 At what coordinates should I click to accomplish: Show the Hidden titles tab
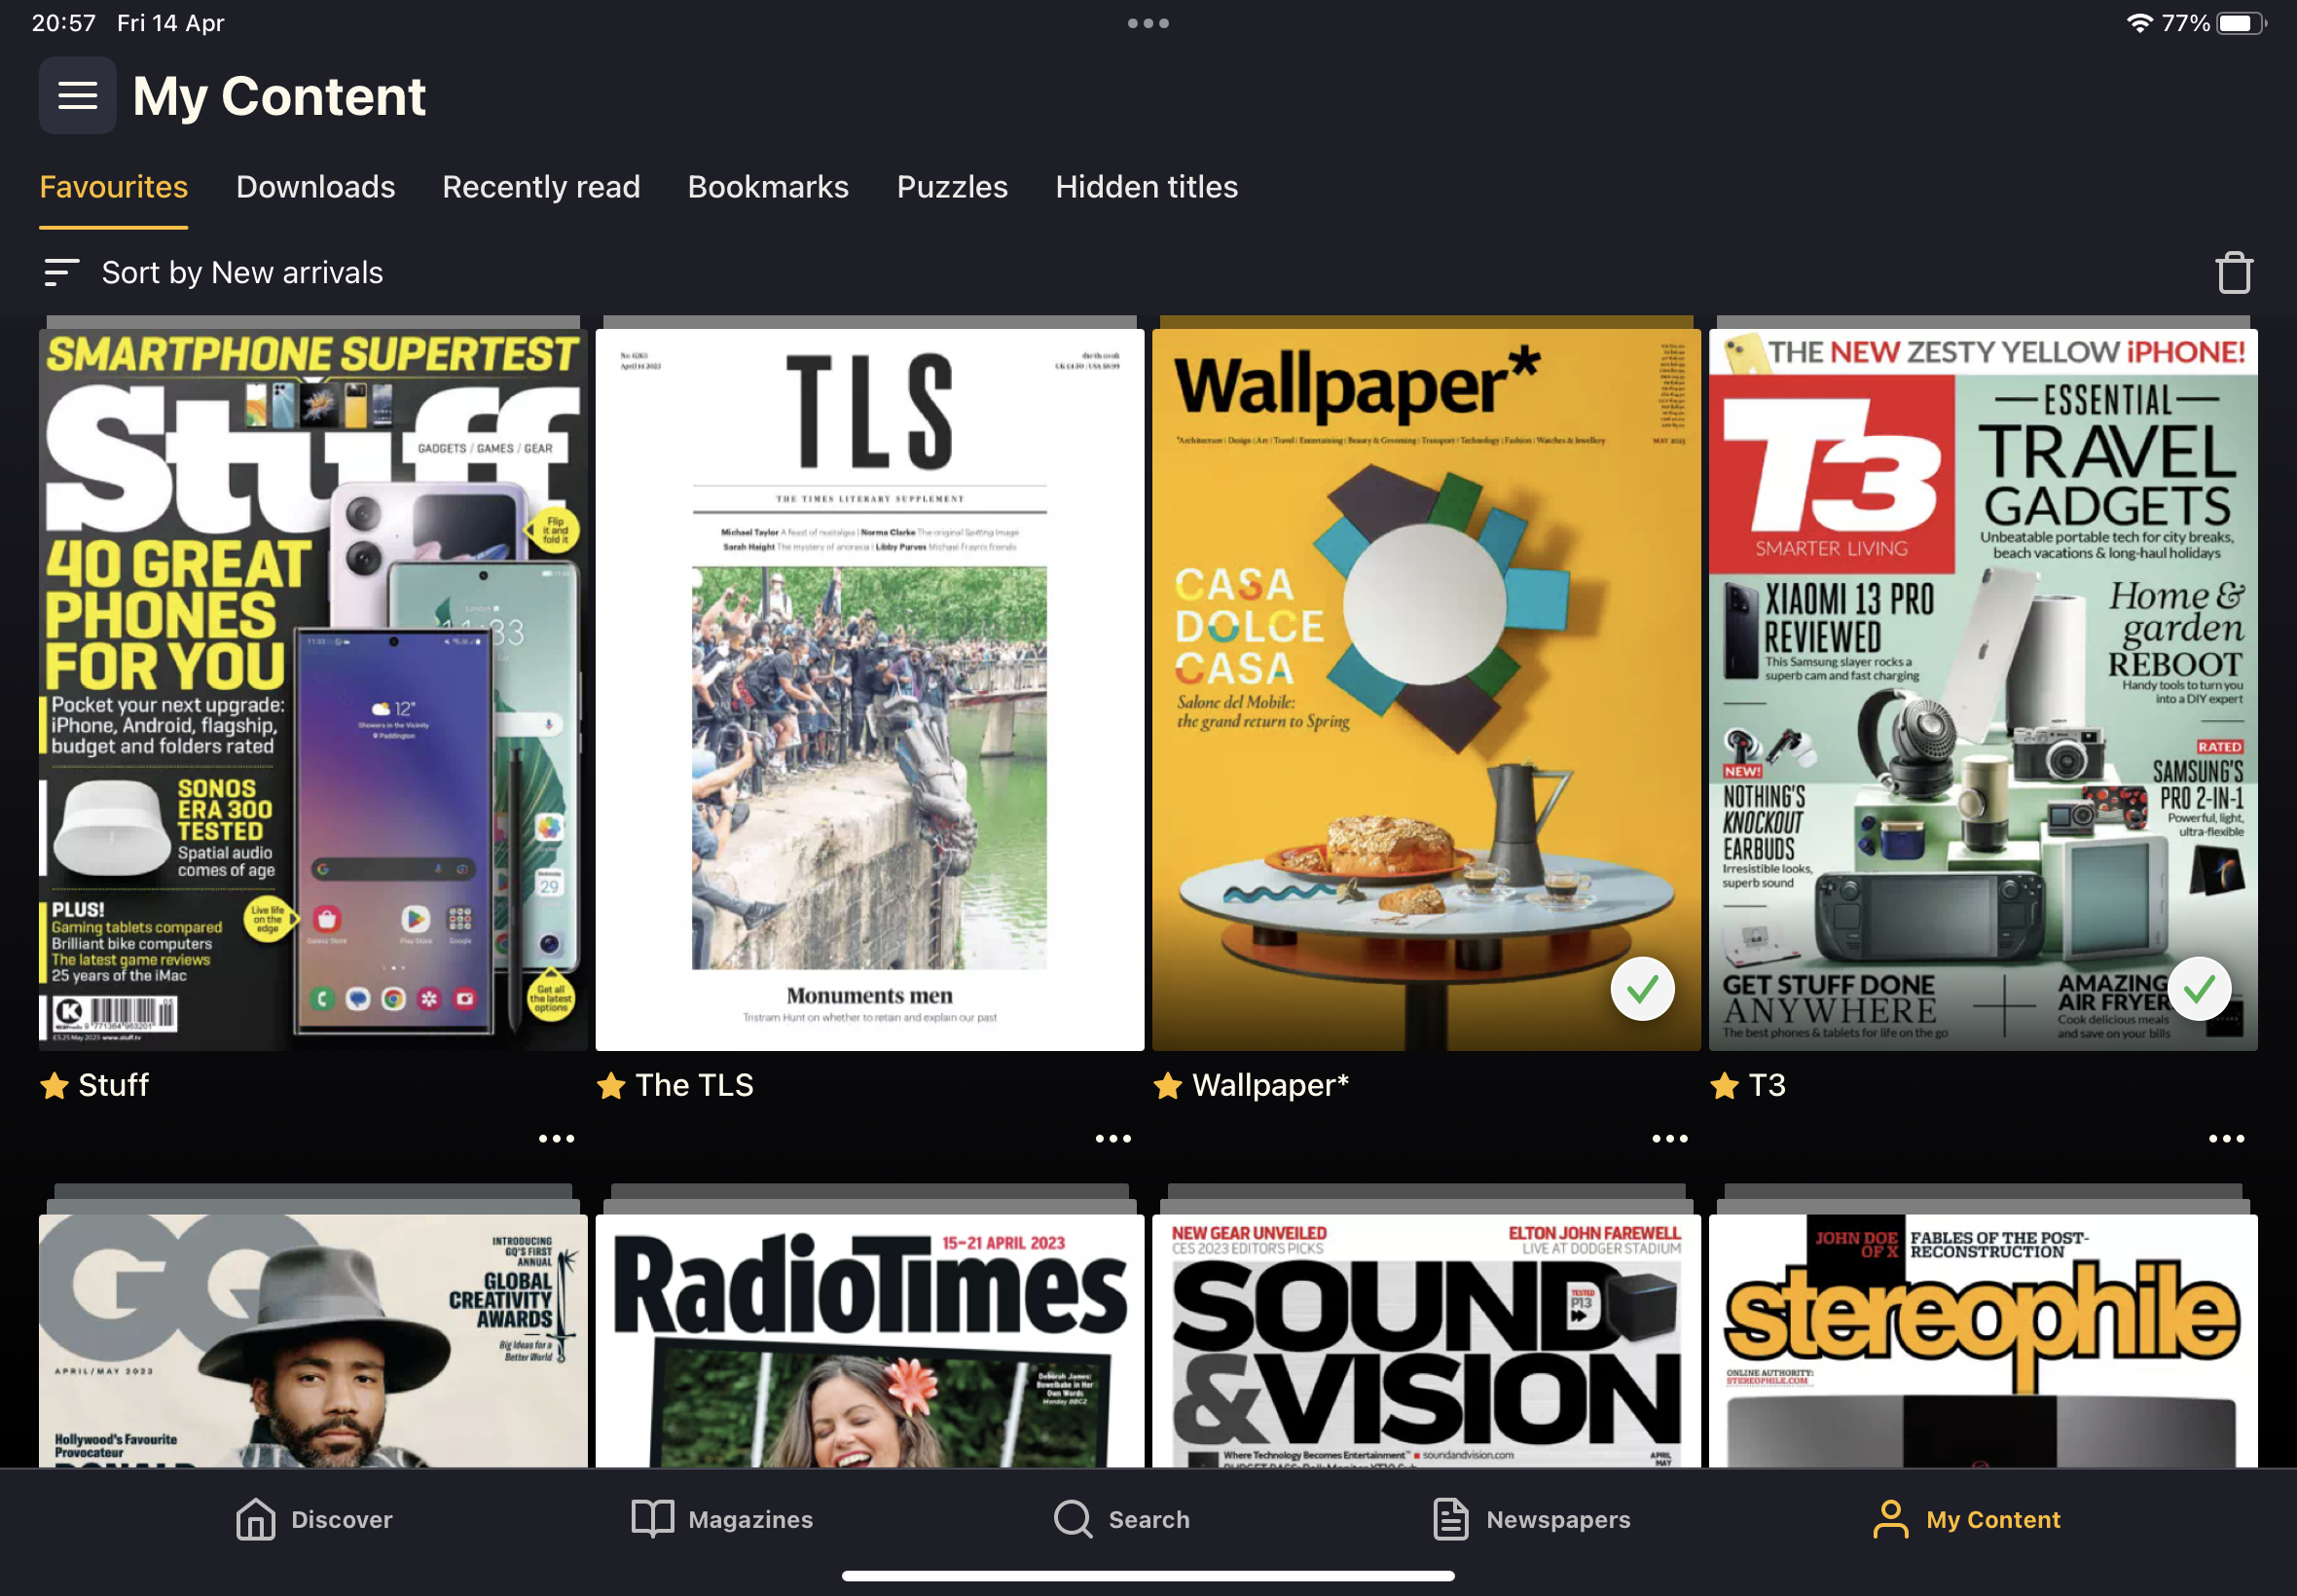1146,187
